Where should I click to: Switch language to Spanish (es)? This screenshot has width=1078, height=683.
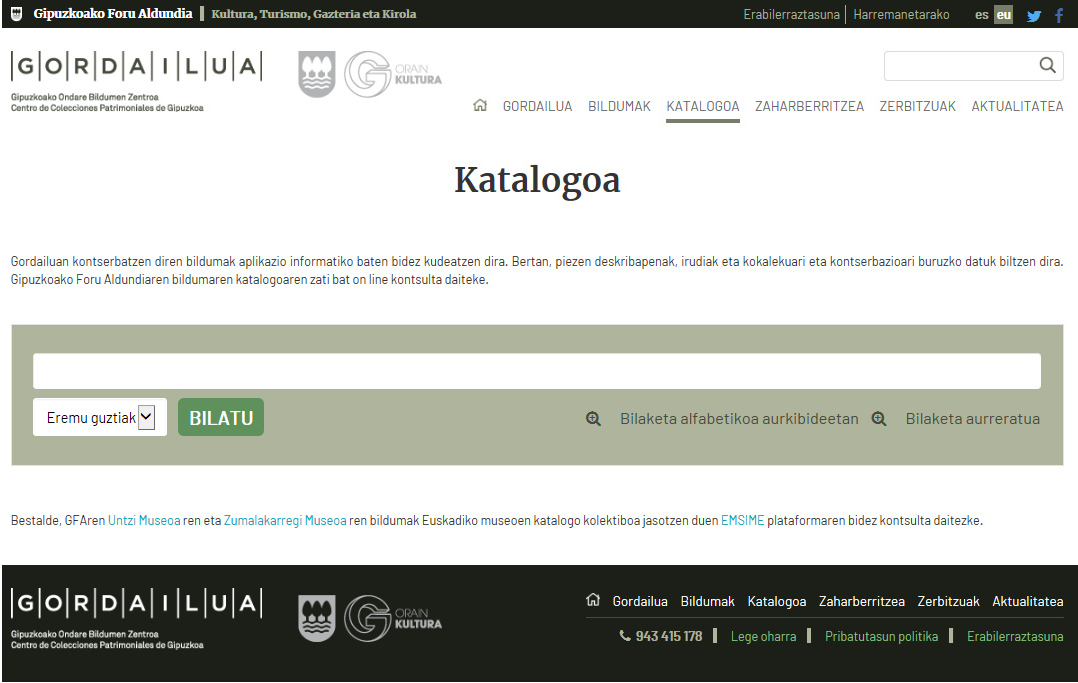pos(982,15)
